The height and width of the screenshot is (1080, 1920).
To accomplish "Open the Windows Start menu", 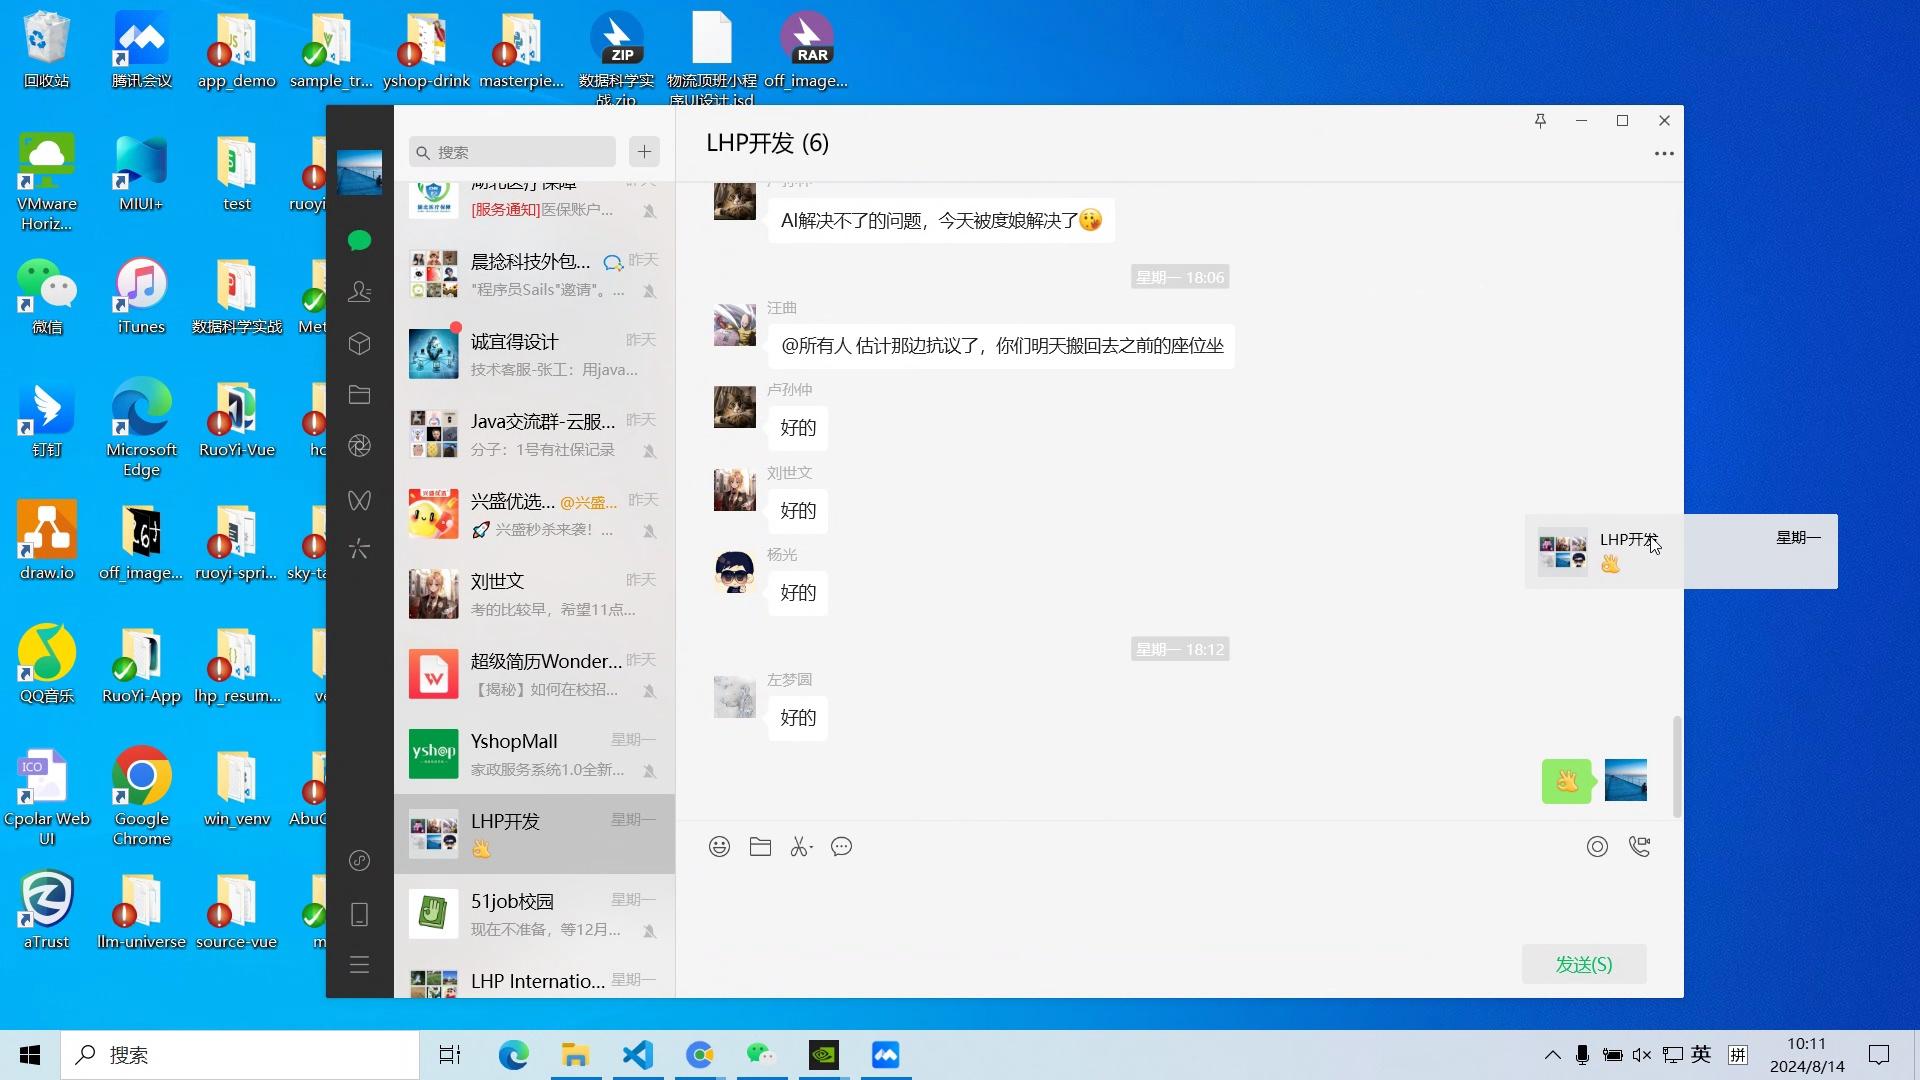I will [x=30, y=1055].
